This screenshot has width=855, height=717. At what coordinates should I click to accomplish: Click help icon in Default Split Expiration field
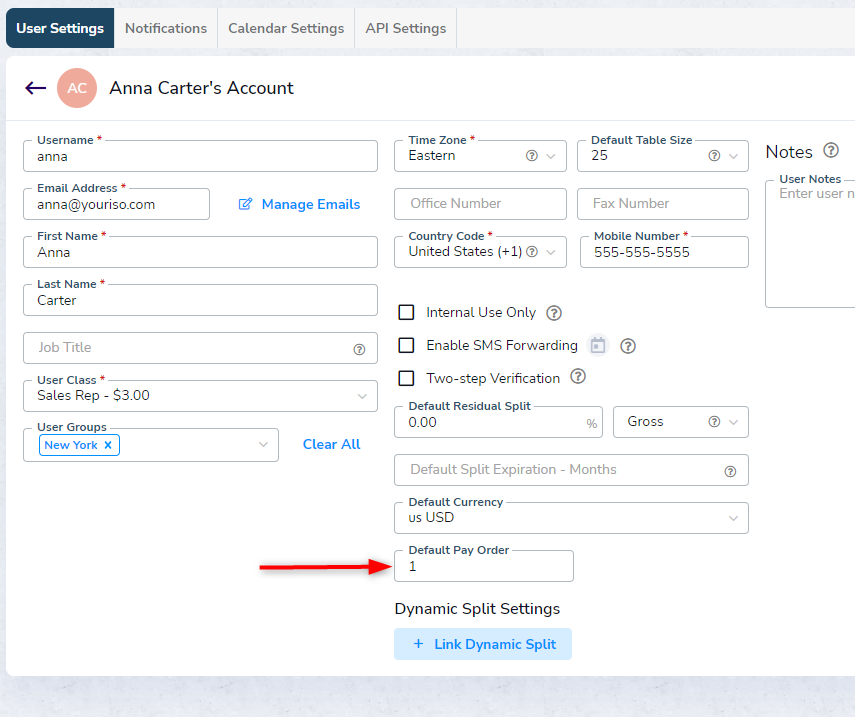(x=730, y=471)
